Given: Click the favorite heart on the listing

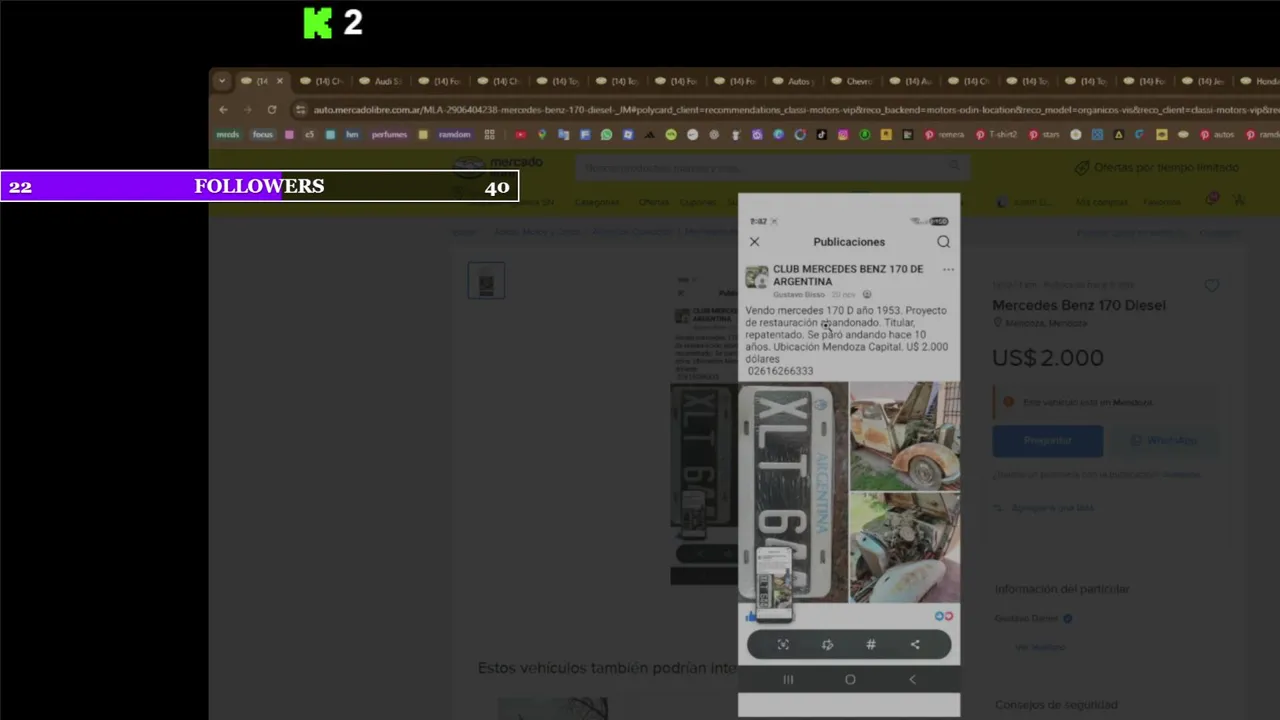Looking at the screenshot, I should pos(1212,286).
